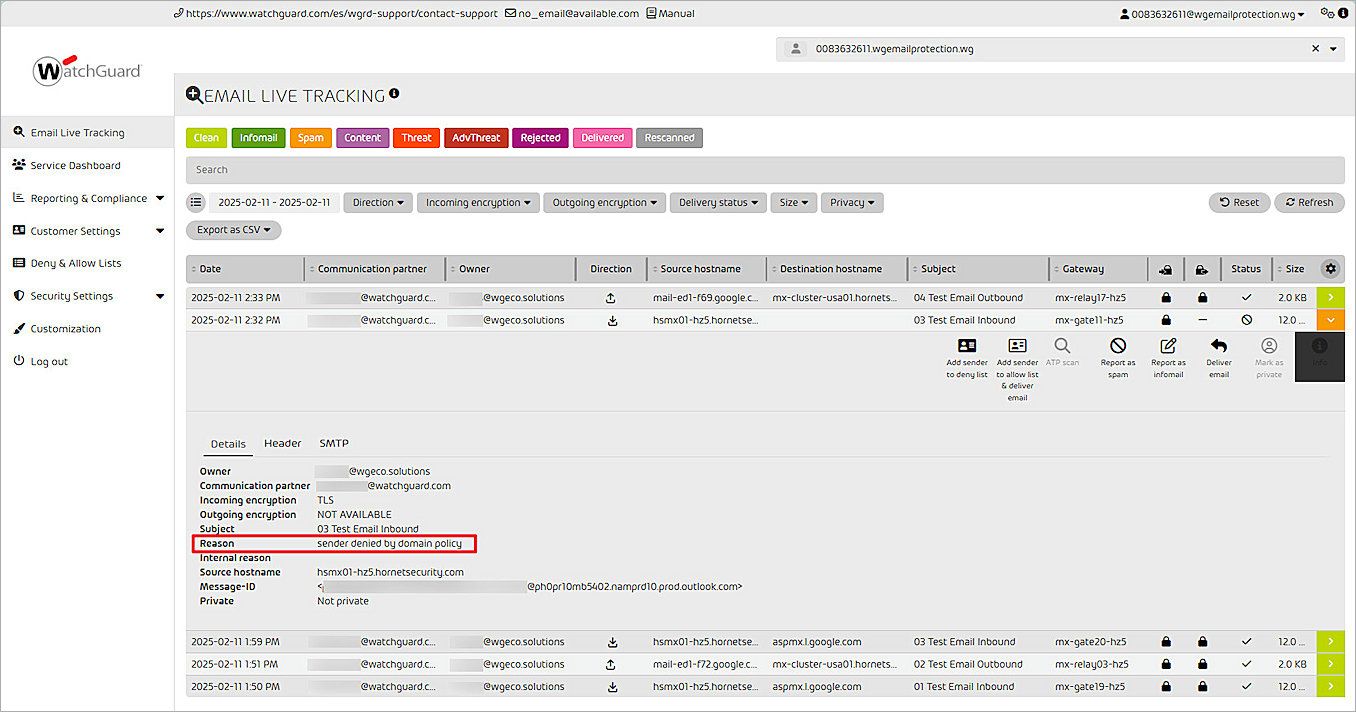This screenshot has width=1356, height=712.
Task: Click the incoming encryption lock column header
Action: (x=1165, y=269)
